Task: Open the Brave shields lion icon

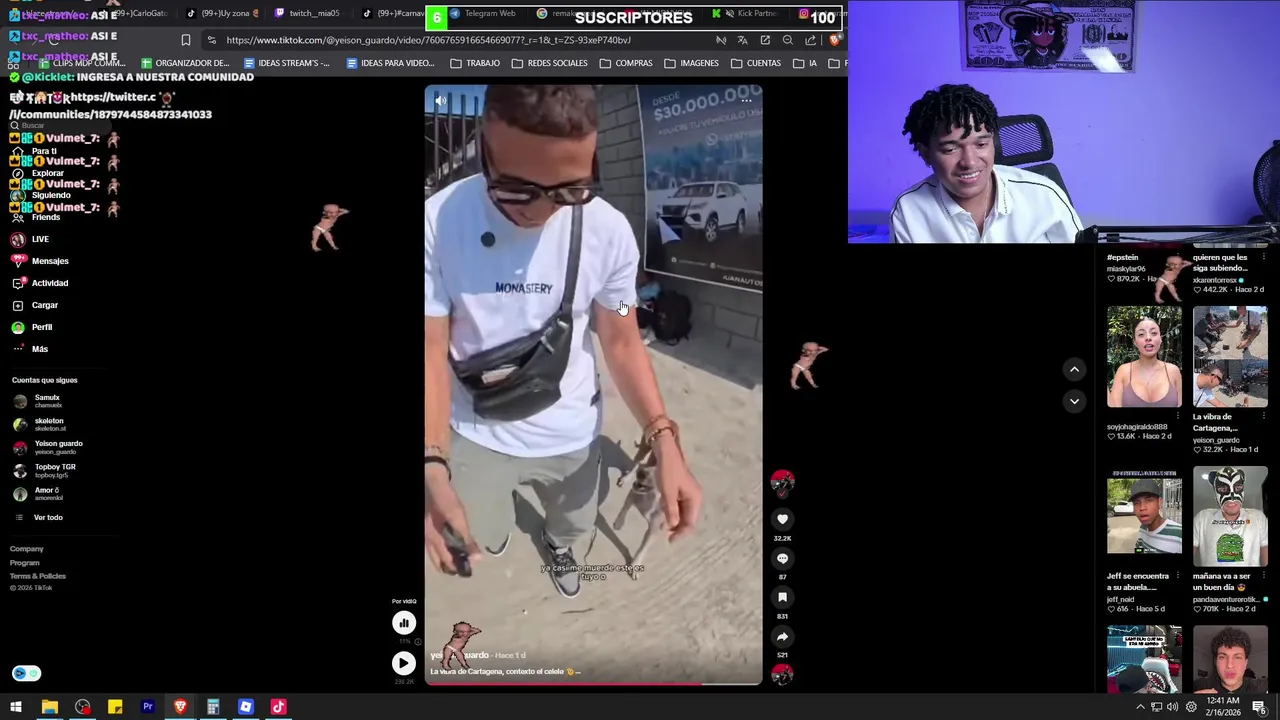Action: (835, 40)
